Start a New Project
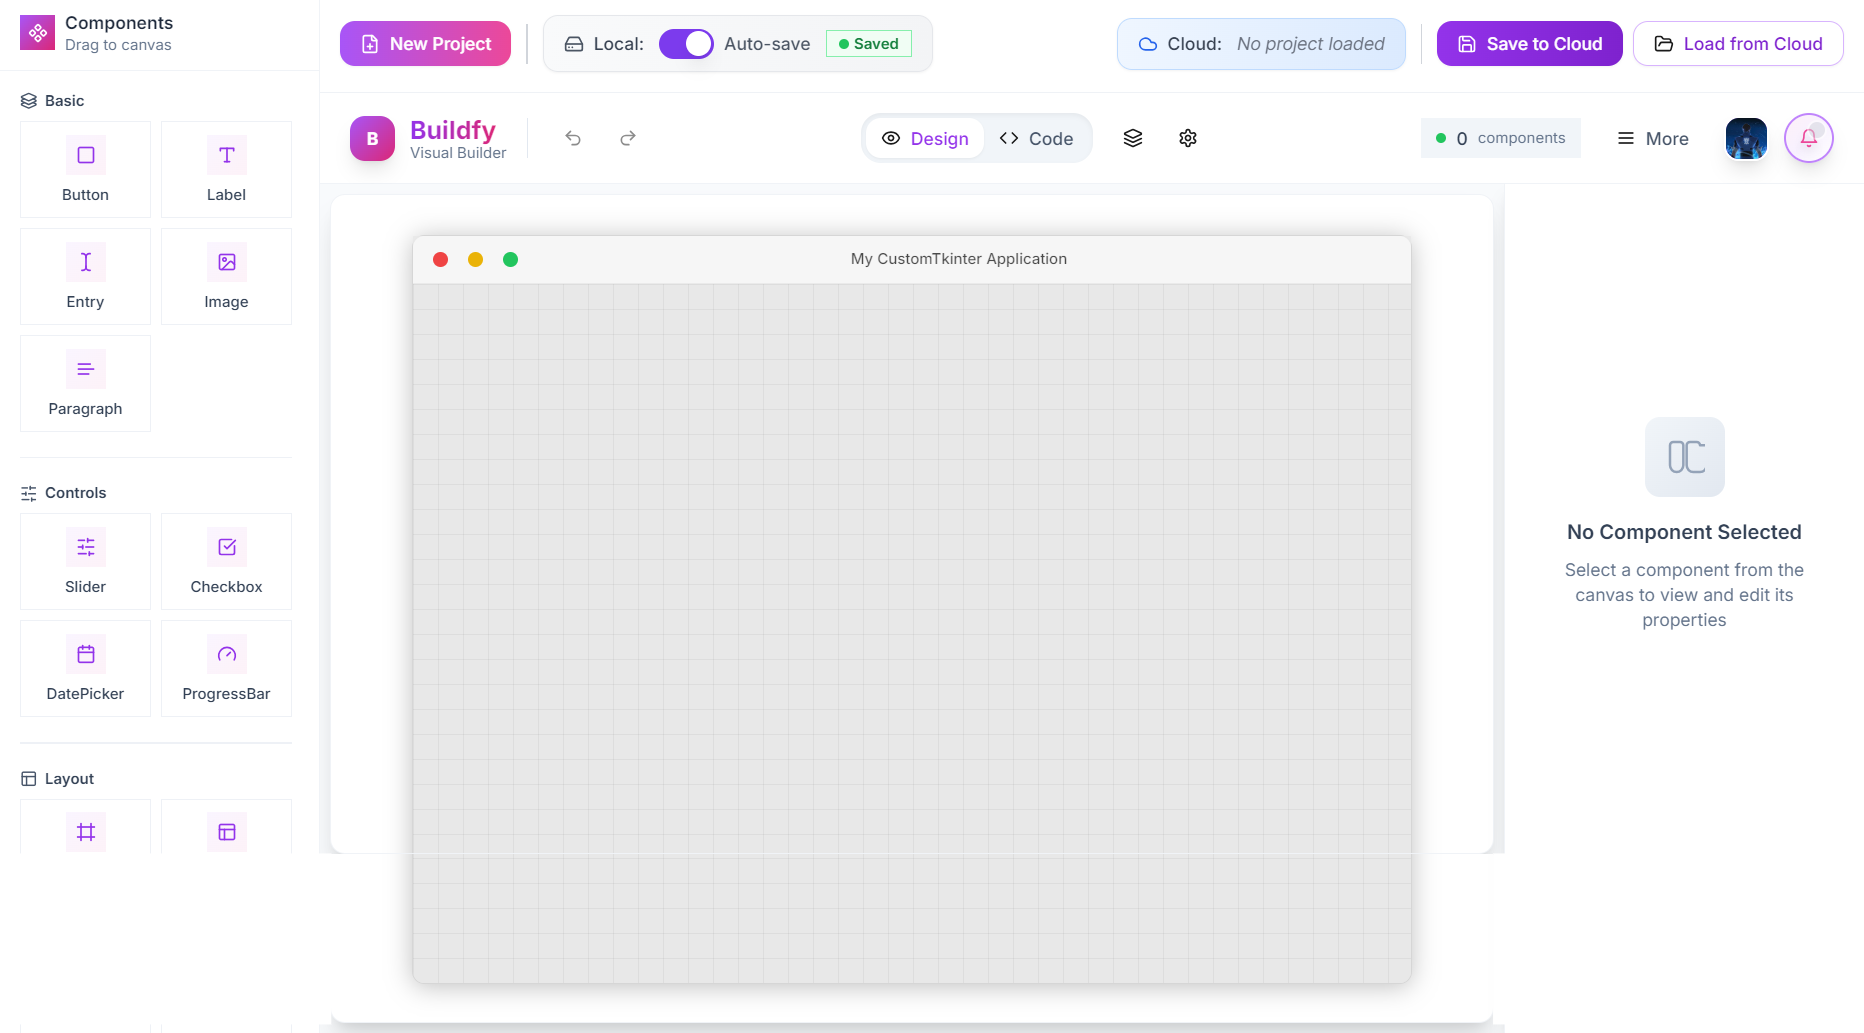 pos(424,43)
